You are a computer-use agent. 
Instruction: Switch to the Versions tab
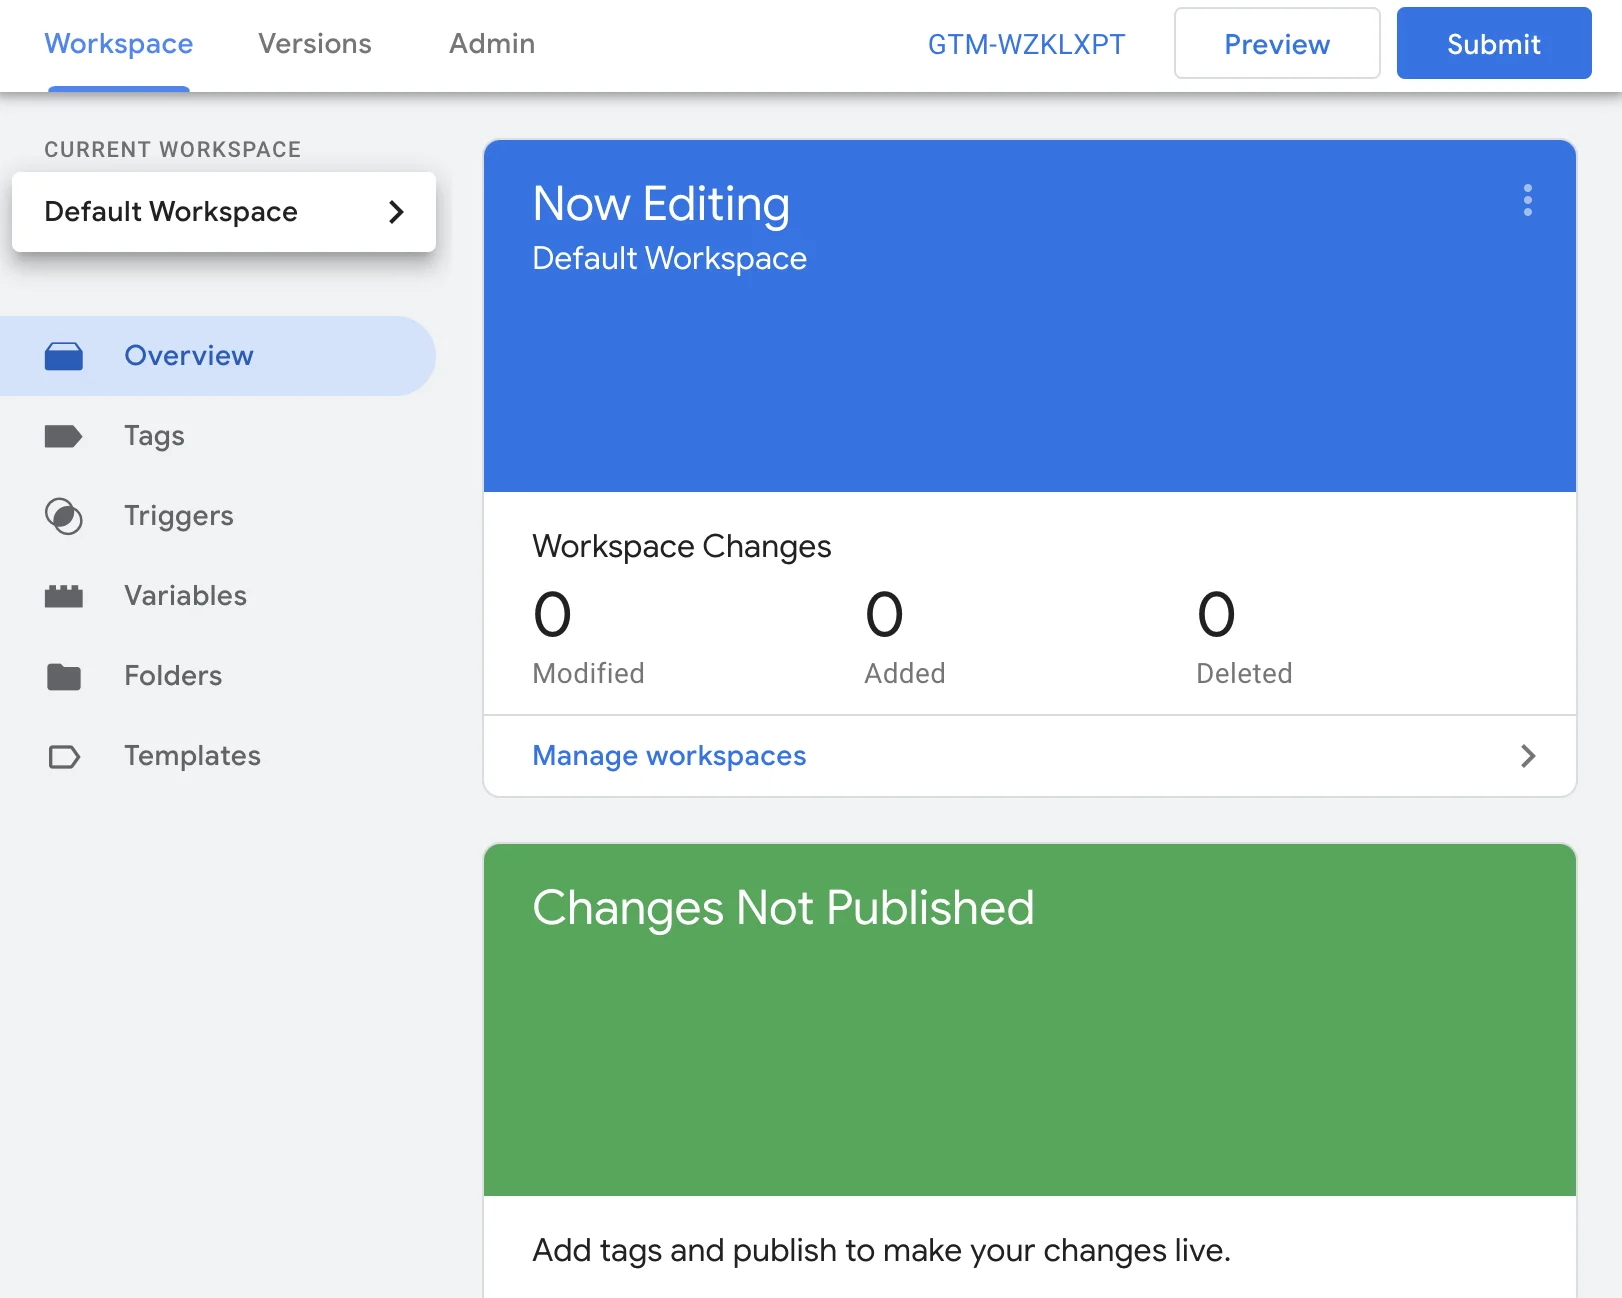(x=315, y=44)
